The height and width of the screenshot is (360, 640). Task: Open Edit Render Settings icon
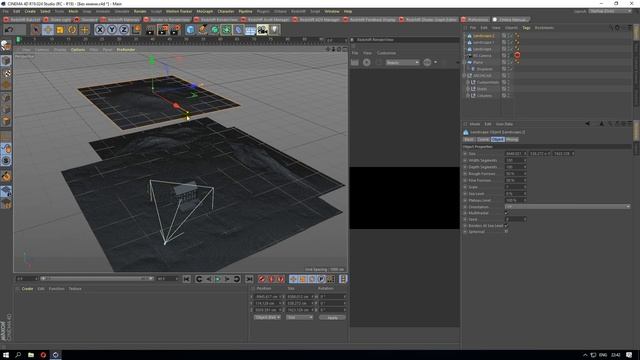pos(176,29)
